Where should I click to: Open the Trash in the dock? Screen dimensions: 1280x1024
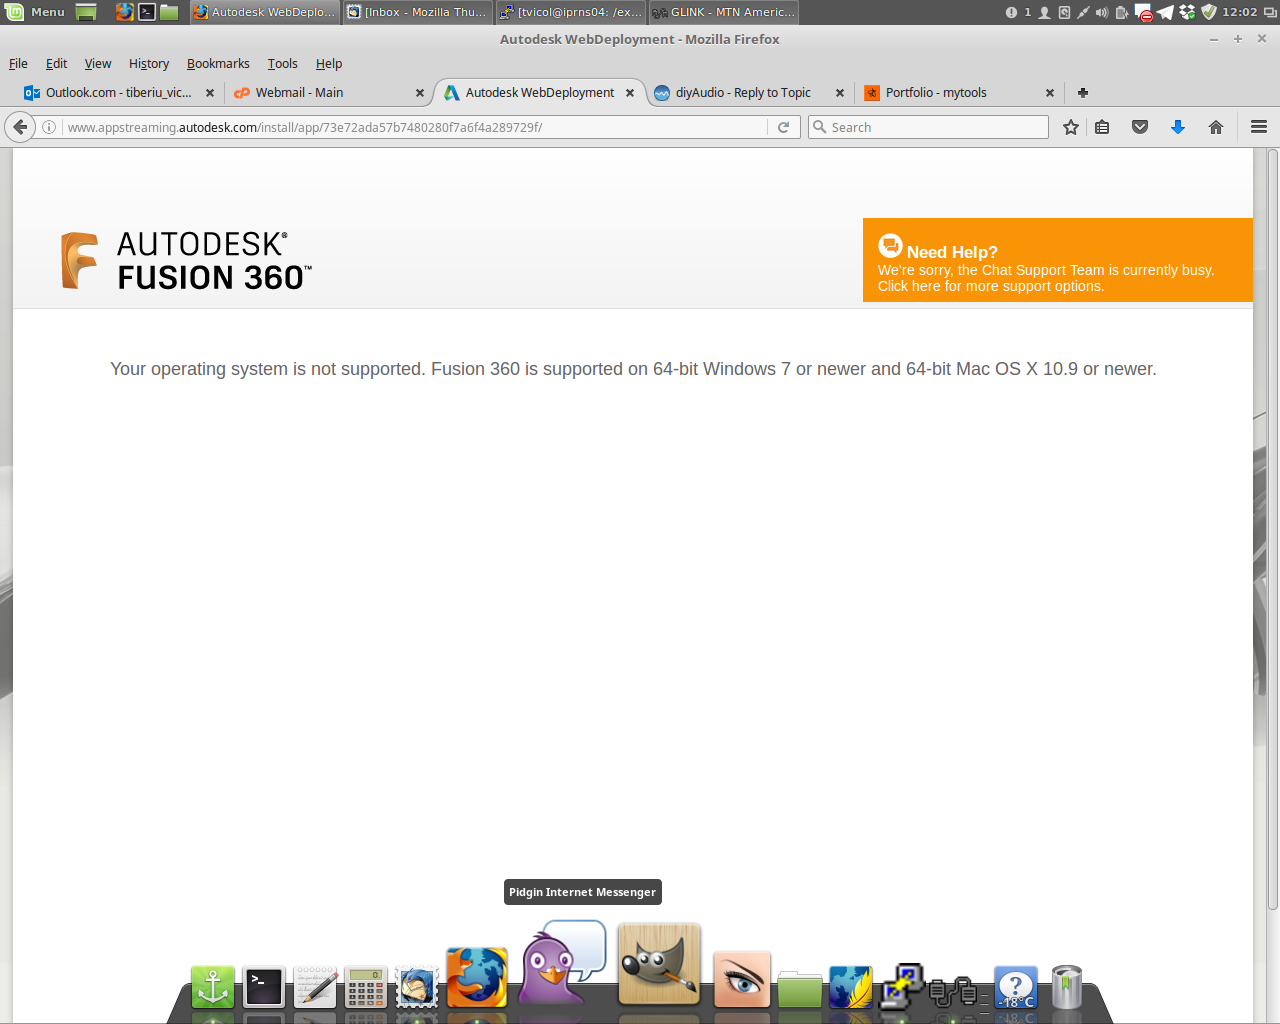coord(1067,987)
